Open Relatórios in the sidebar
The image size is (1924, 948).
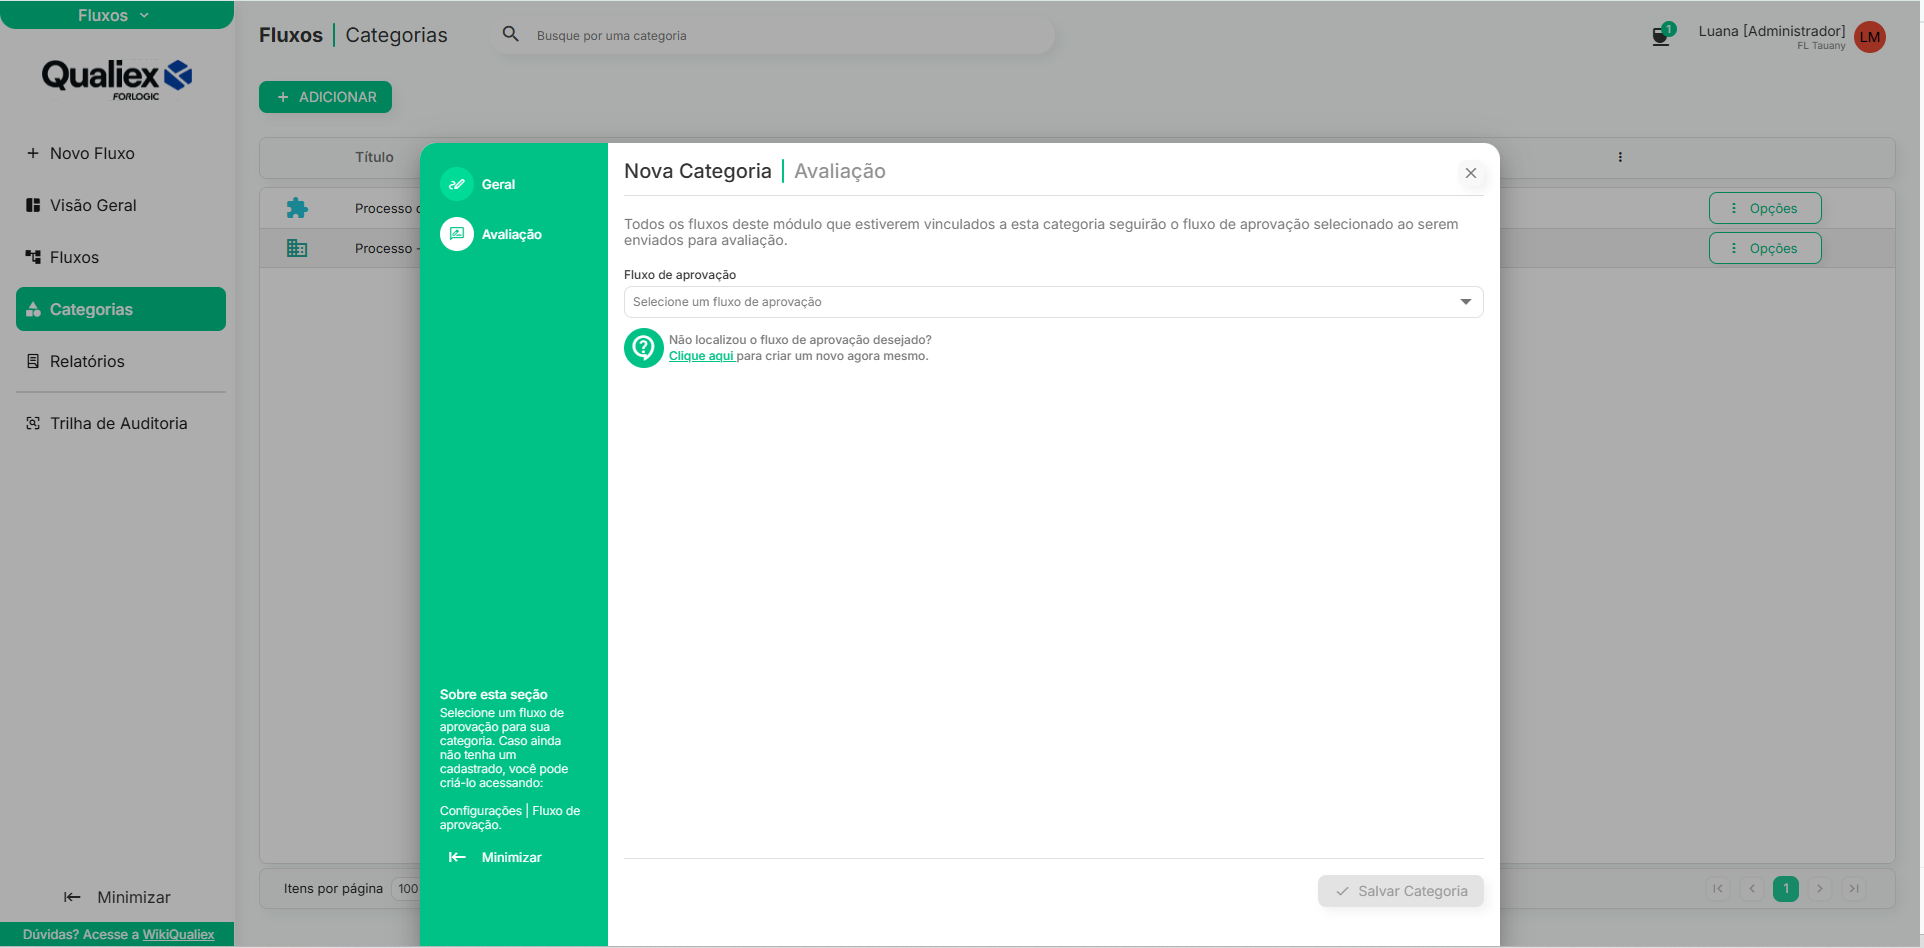pos(87,361)
